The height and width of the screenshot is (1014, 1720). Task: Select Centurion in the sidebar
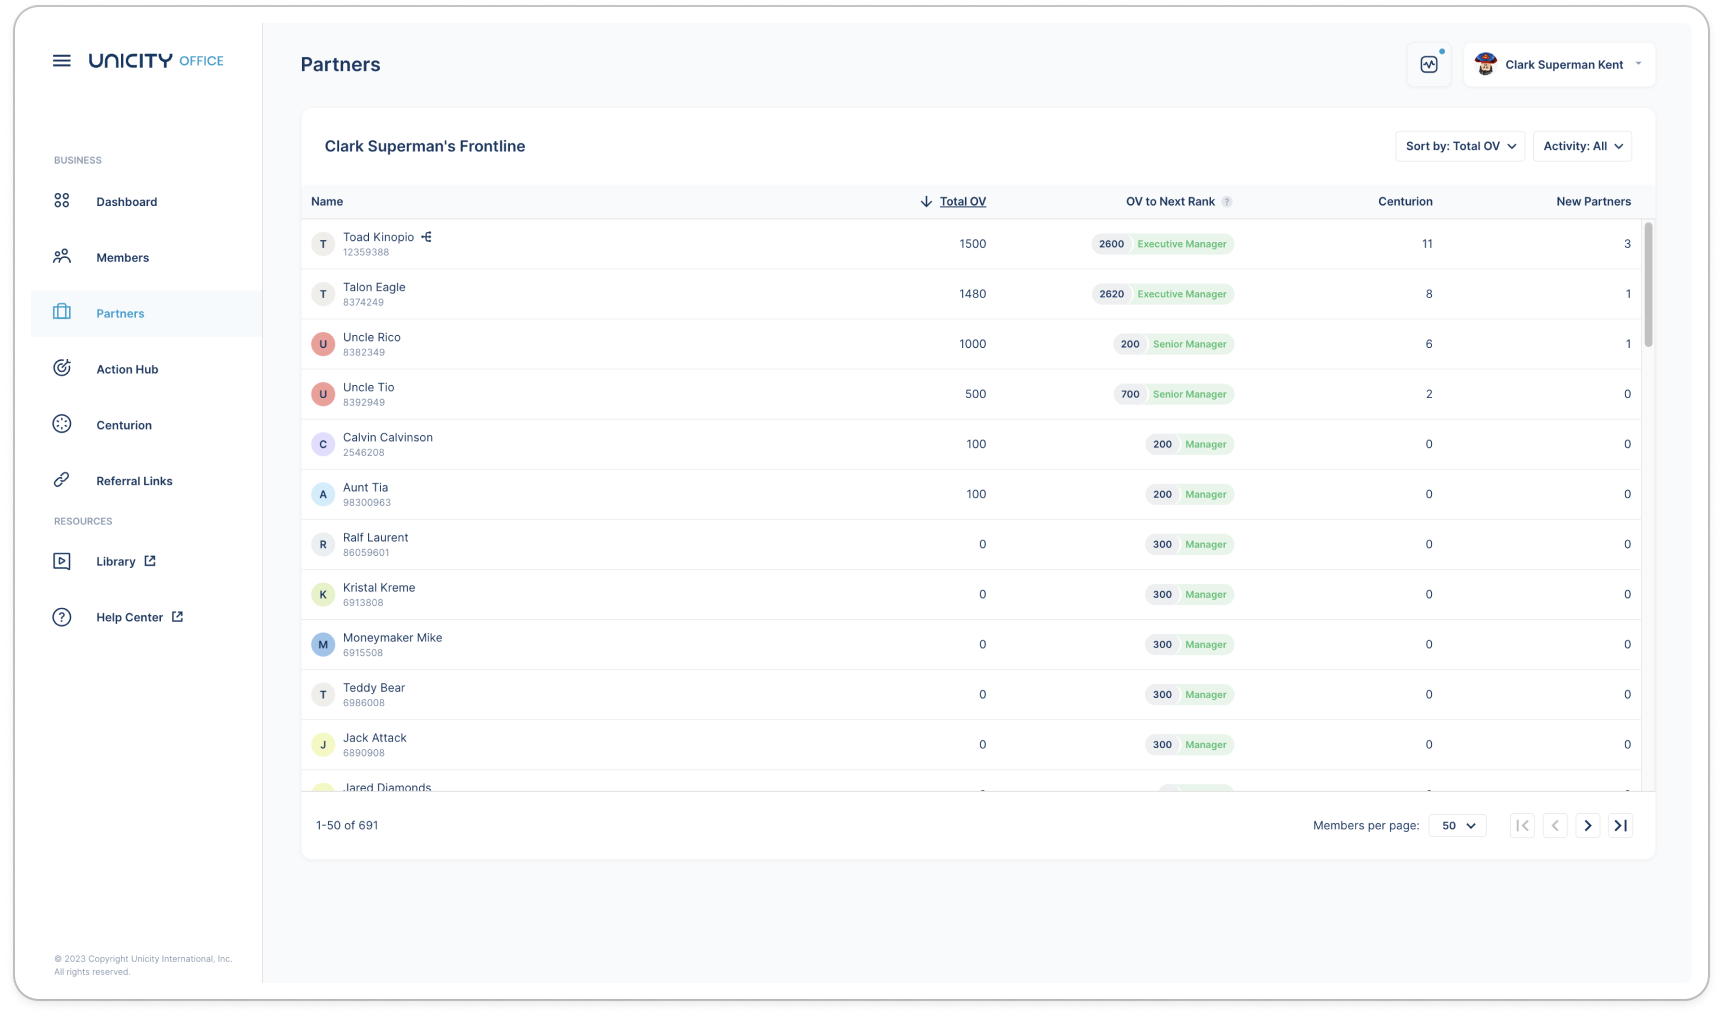coord(124,425)
